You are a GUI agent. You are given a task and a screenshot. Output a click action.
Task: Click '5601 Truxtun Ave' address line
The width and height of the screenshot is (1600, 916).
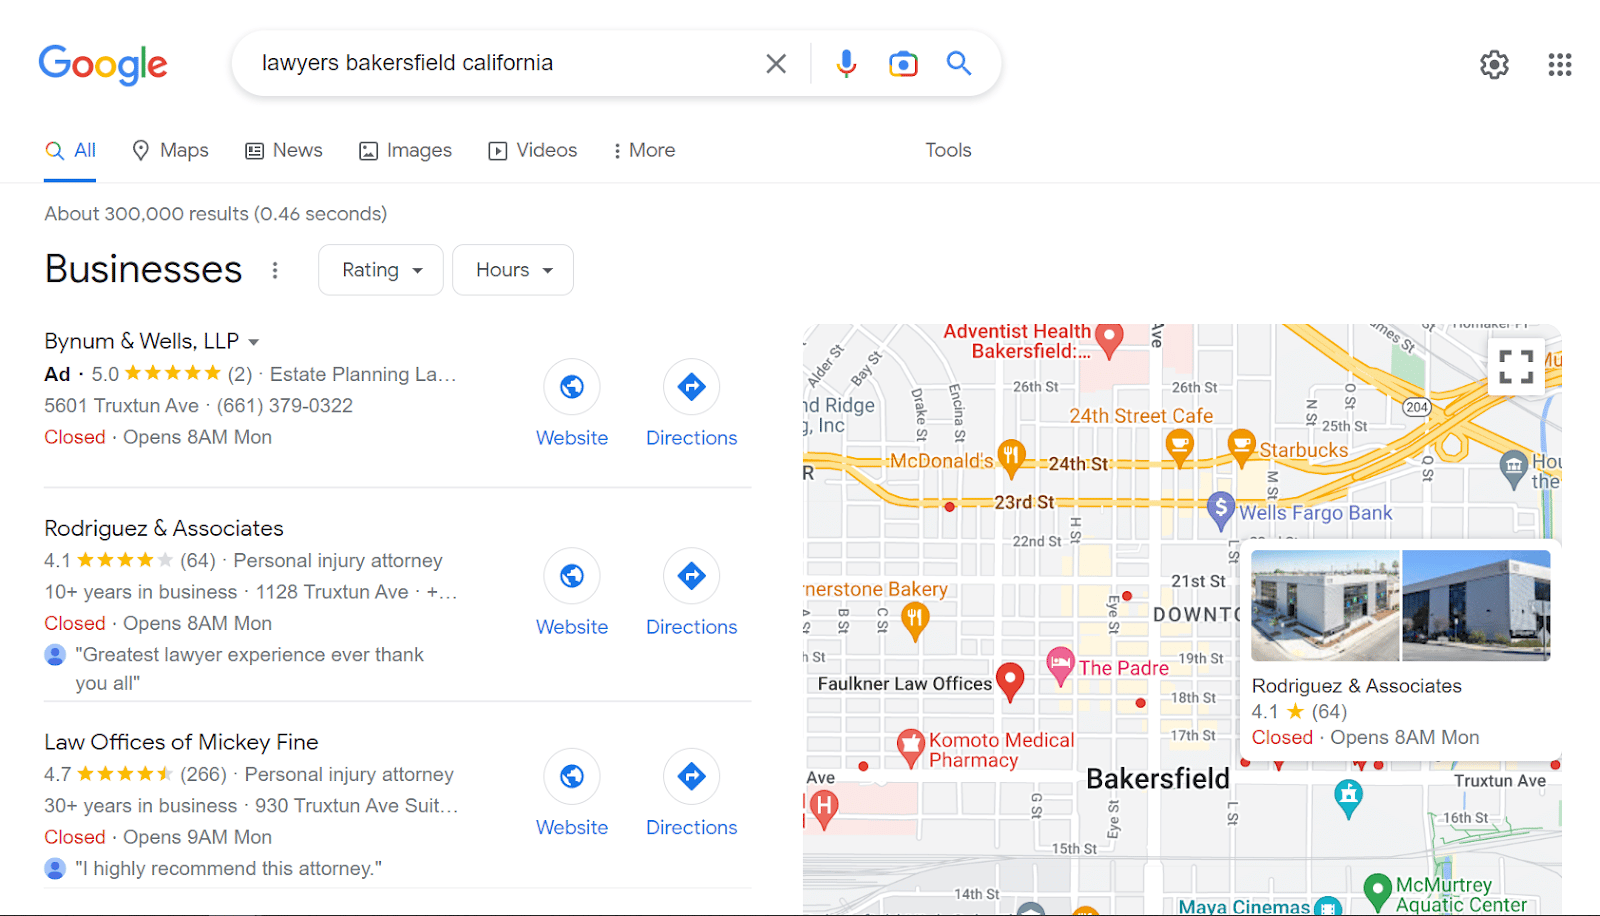(121, 405)
